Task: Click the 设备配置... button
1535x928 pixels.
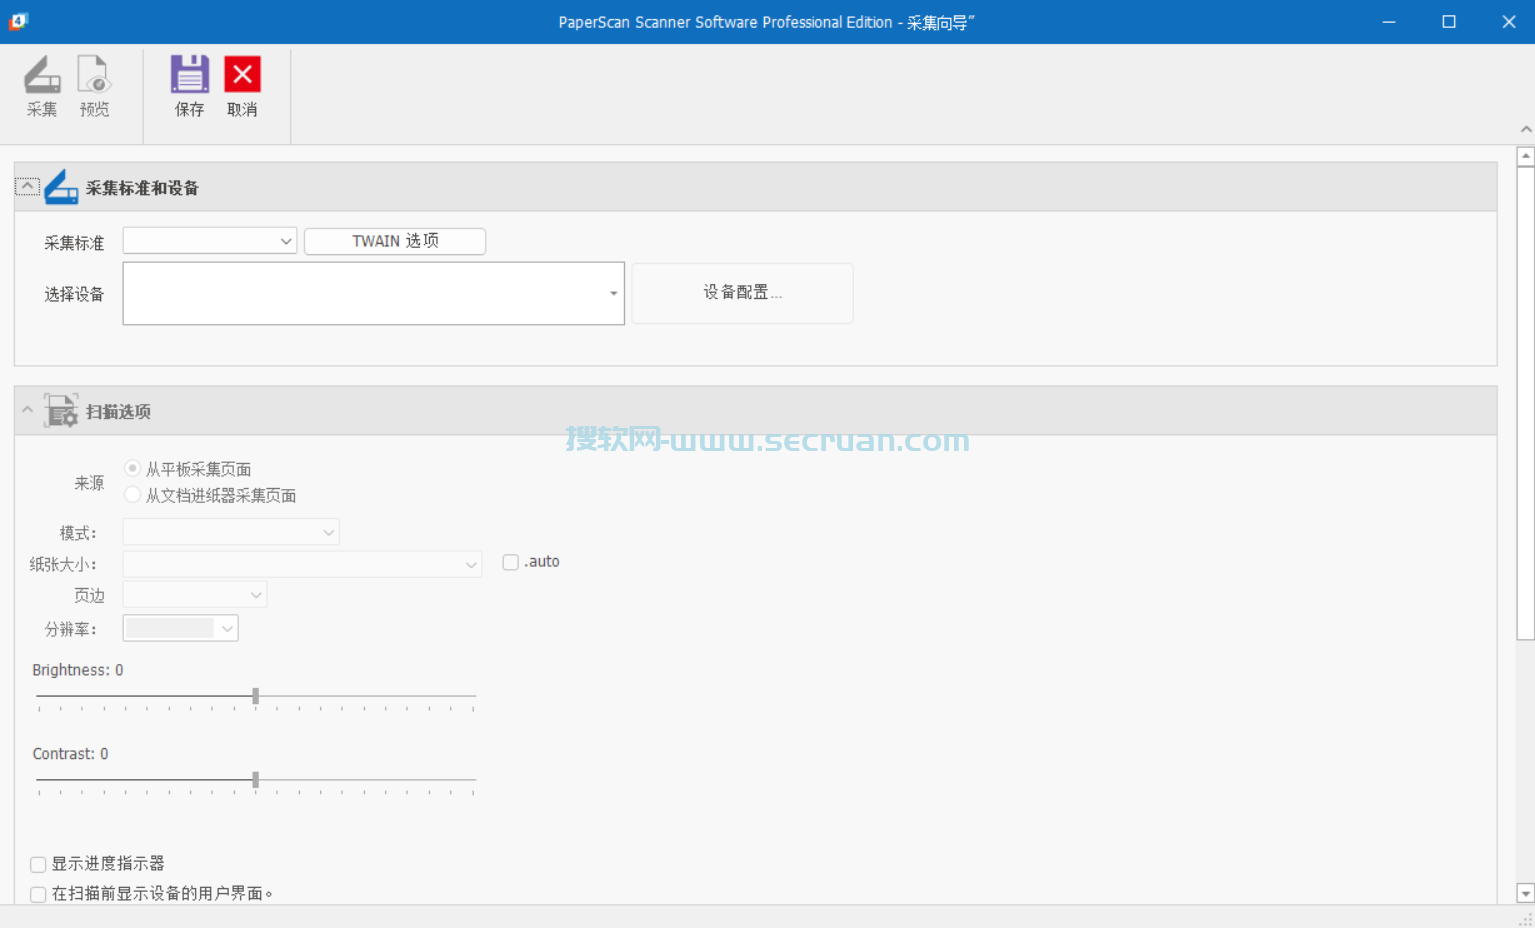Action: coord(742,293)
